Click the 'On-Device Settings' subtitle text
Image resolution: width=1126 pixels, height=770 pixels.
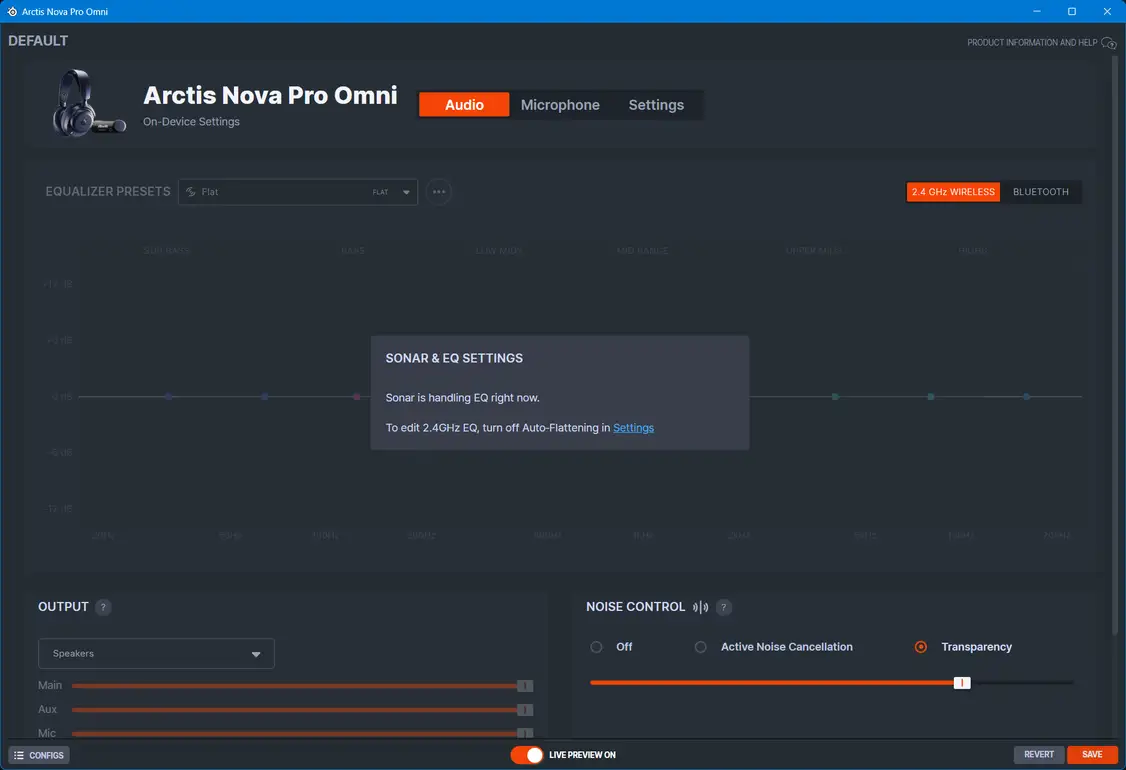191,121
